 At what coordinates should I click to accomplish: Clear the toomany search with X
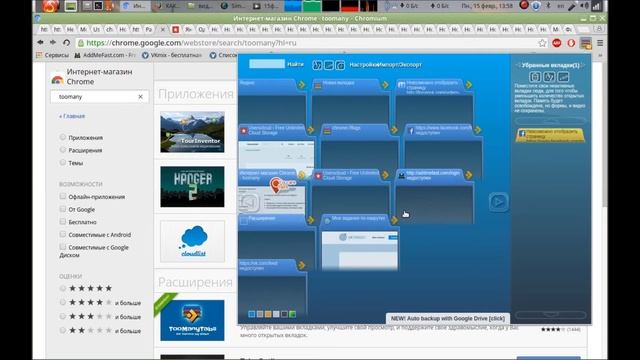tap(140, 97)
